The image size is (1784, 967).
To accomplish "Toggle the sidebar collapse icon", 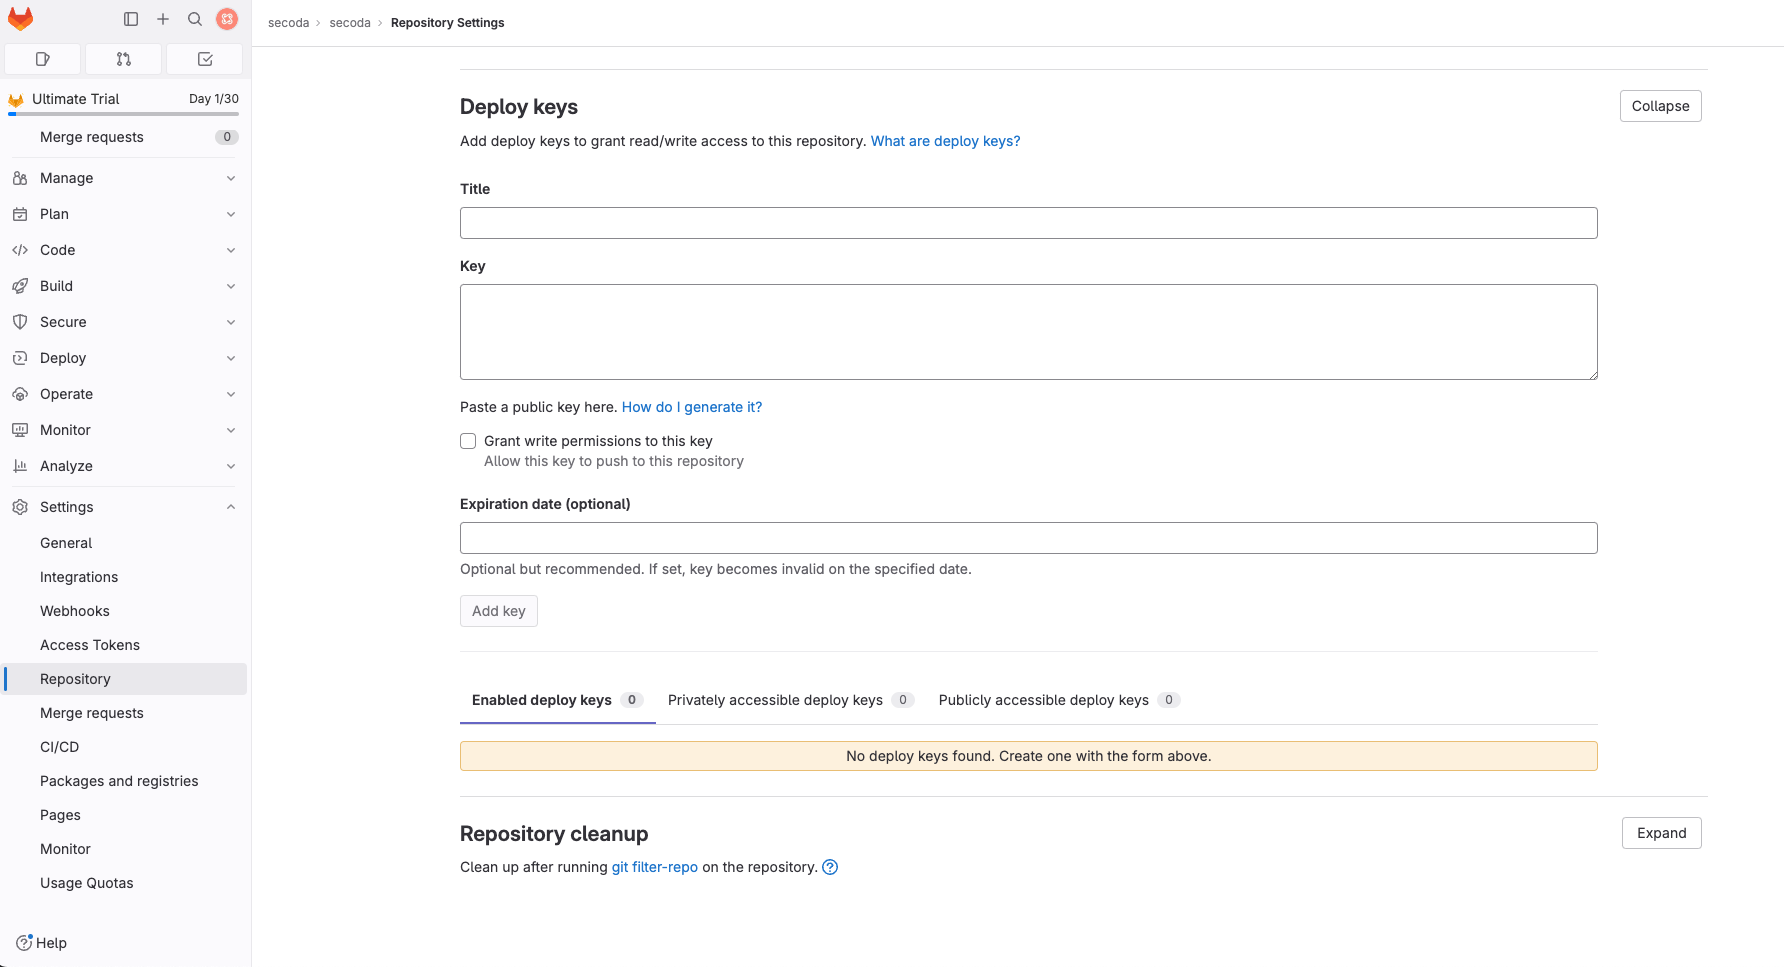I will click(x=131, y=19).
